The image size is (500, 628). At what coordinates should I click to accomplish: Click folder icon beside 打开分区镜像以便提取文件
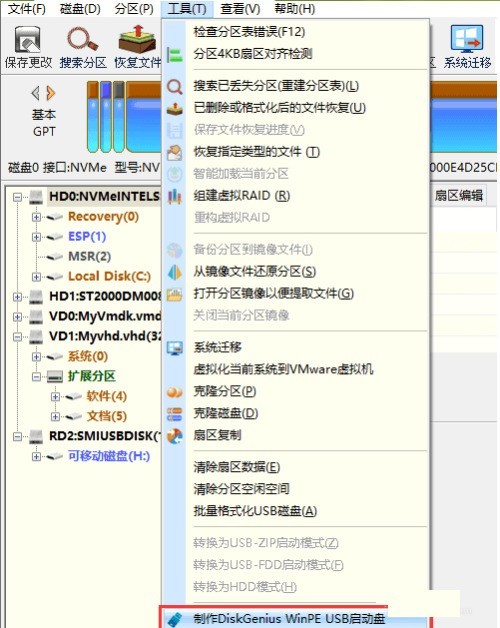175,294
